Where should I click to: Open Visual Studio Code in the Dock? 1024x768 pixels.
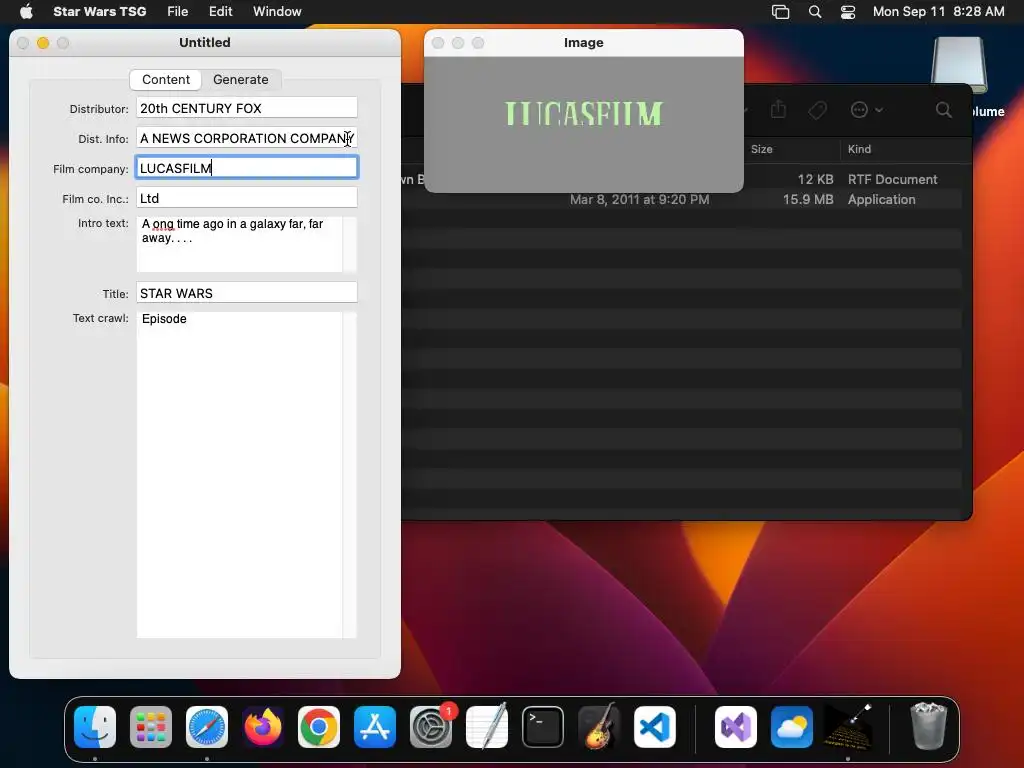tap(655, 727)
